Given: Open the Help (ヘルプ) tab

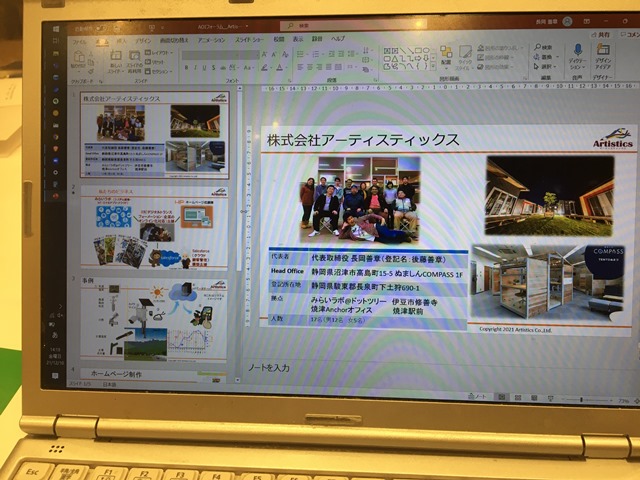Looking at the screenshot, I should (338, 39).
